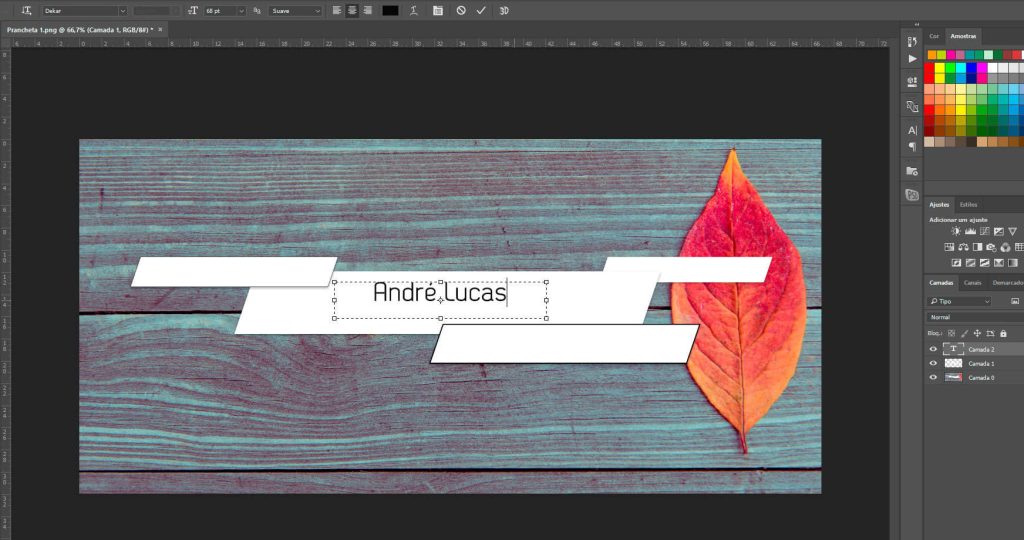Add a Selective Color adjustment
This screenshot has width=1024, height=540.
pos(999,262)
